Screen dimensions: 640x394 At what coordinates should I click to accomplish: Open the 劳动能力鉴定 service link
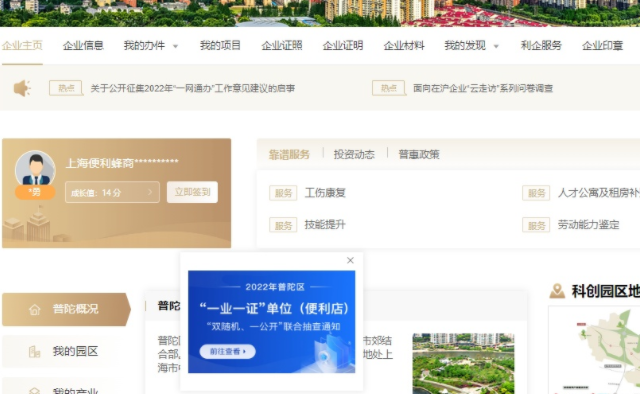click(x=588, y=225)
